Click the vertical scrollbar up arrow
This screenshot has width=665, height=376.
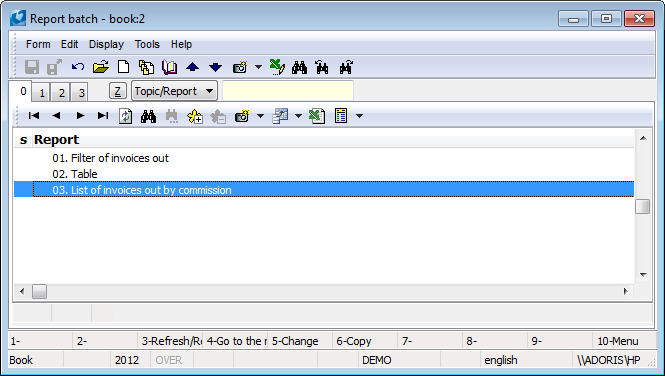point(643,138)
